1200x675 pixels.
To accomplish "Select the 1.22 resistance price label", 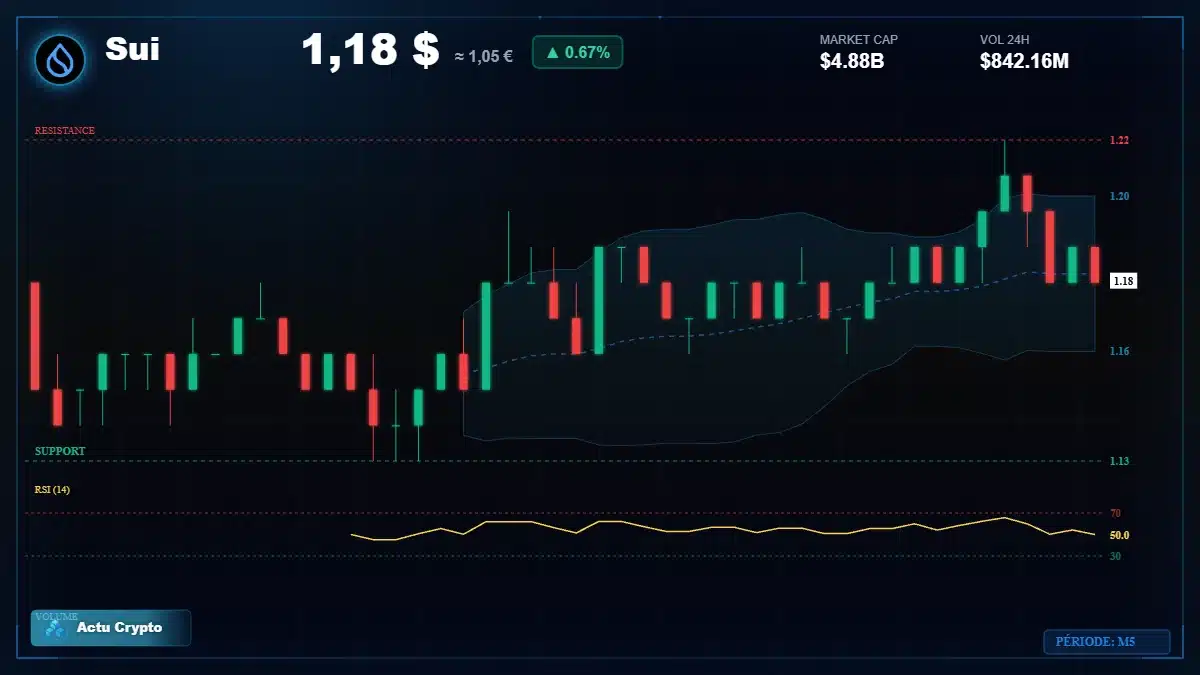I will [x=1119, y=141].
